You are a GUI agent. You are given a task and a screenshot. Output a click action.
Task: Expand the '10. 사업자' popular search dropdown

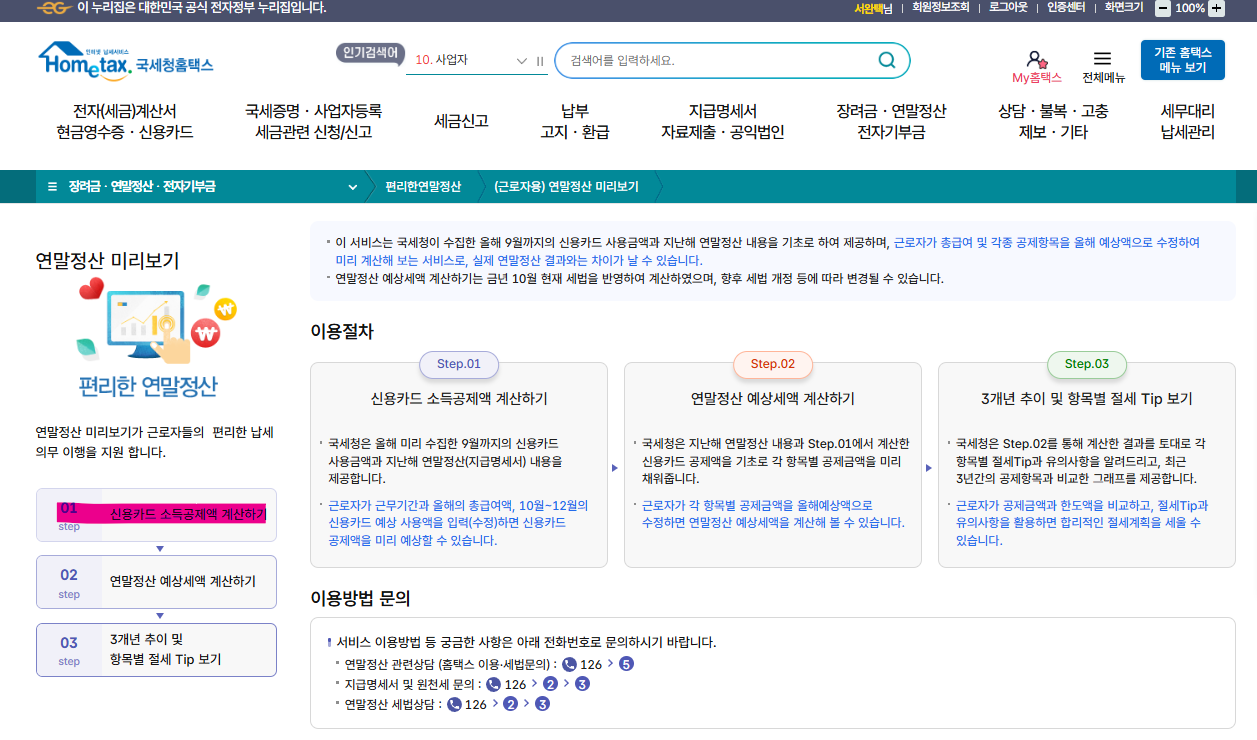[520, 60]
